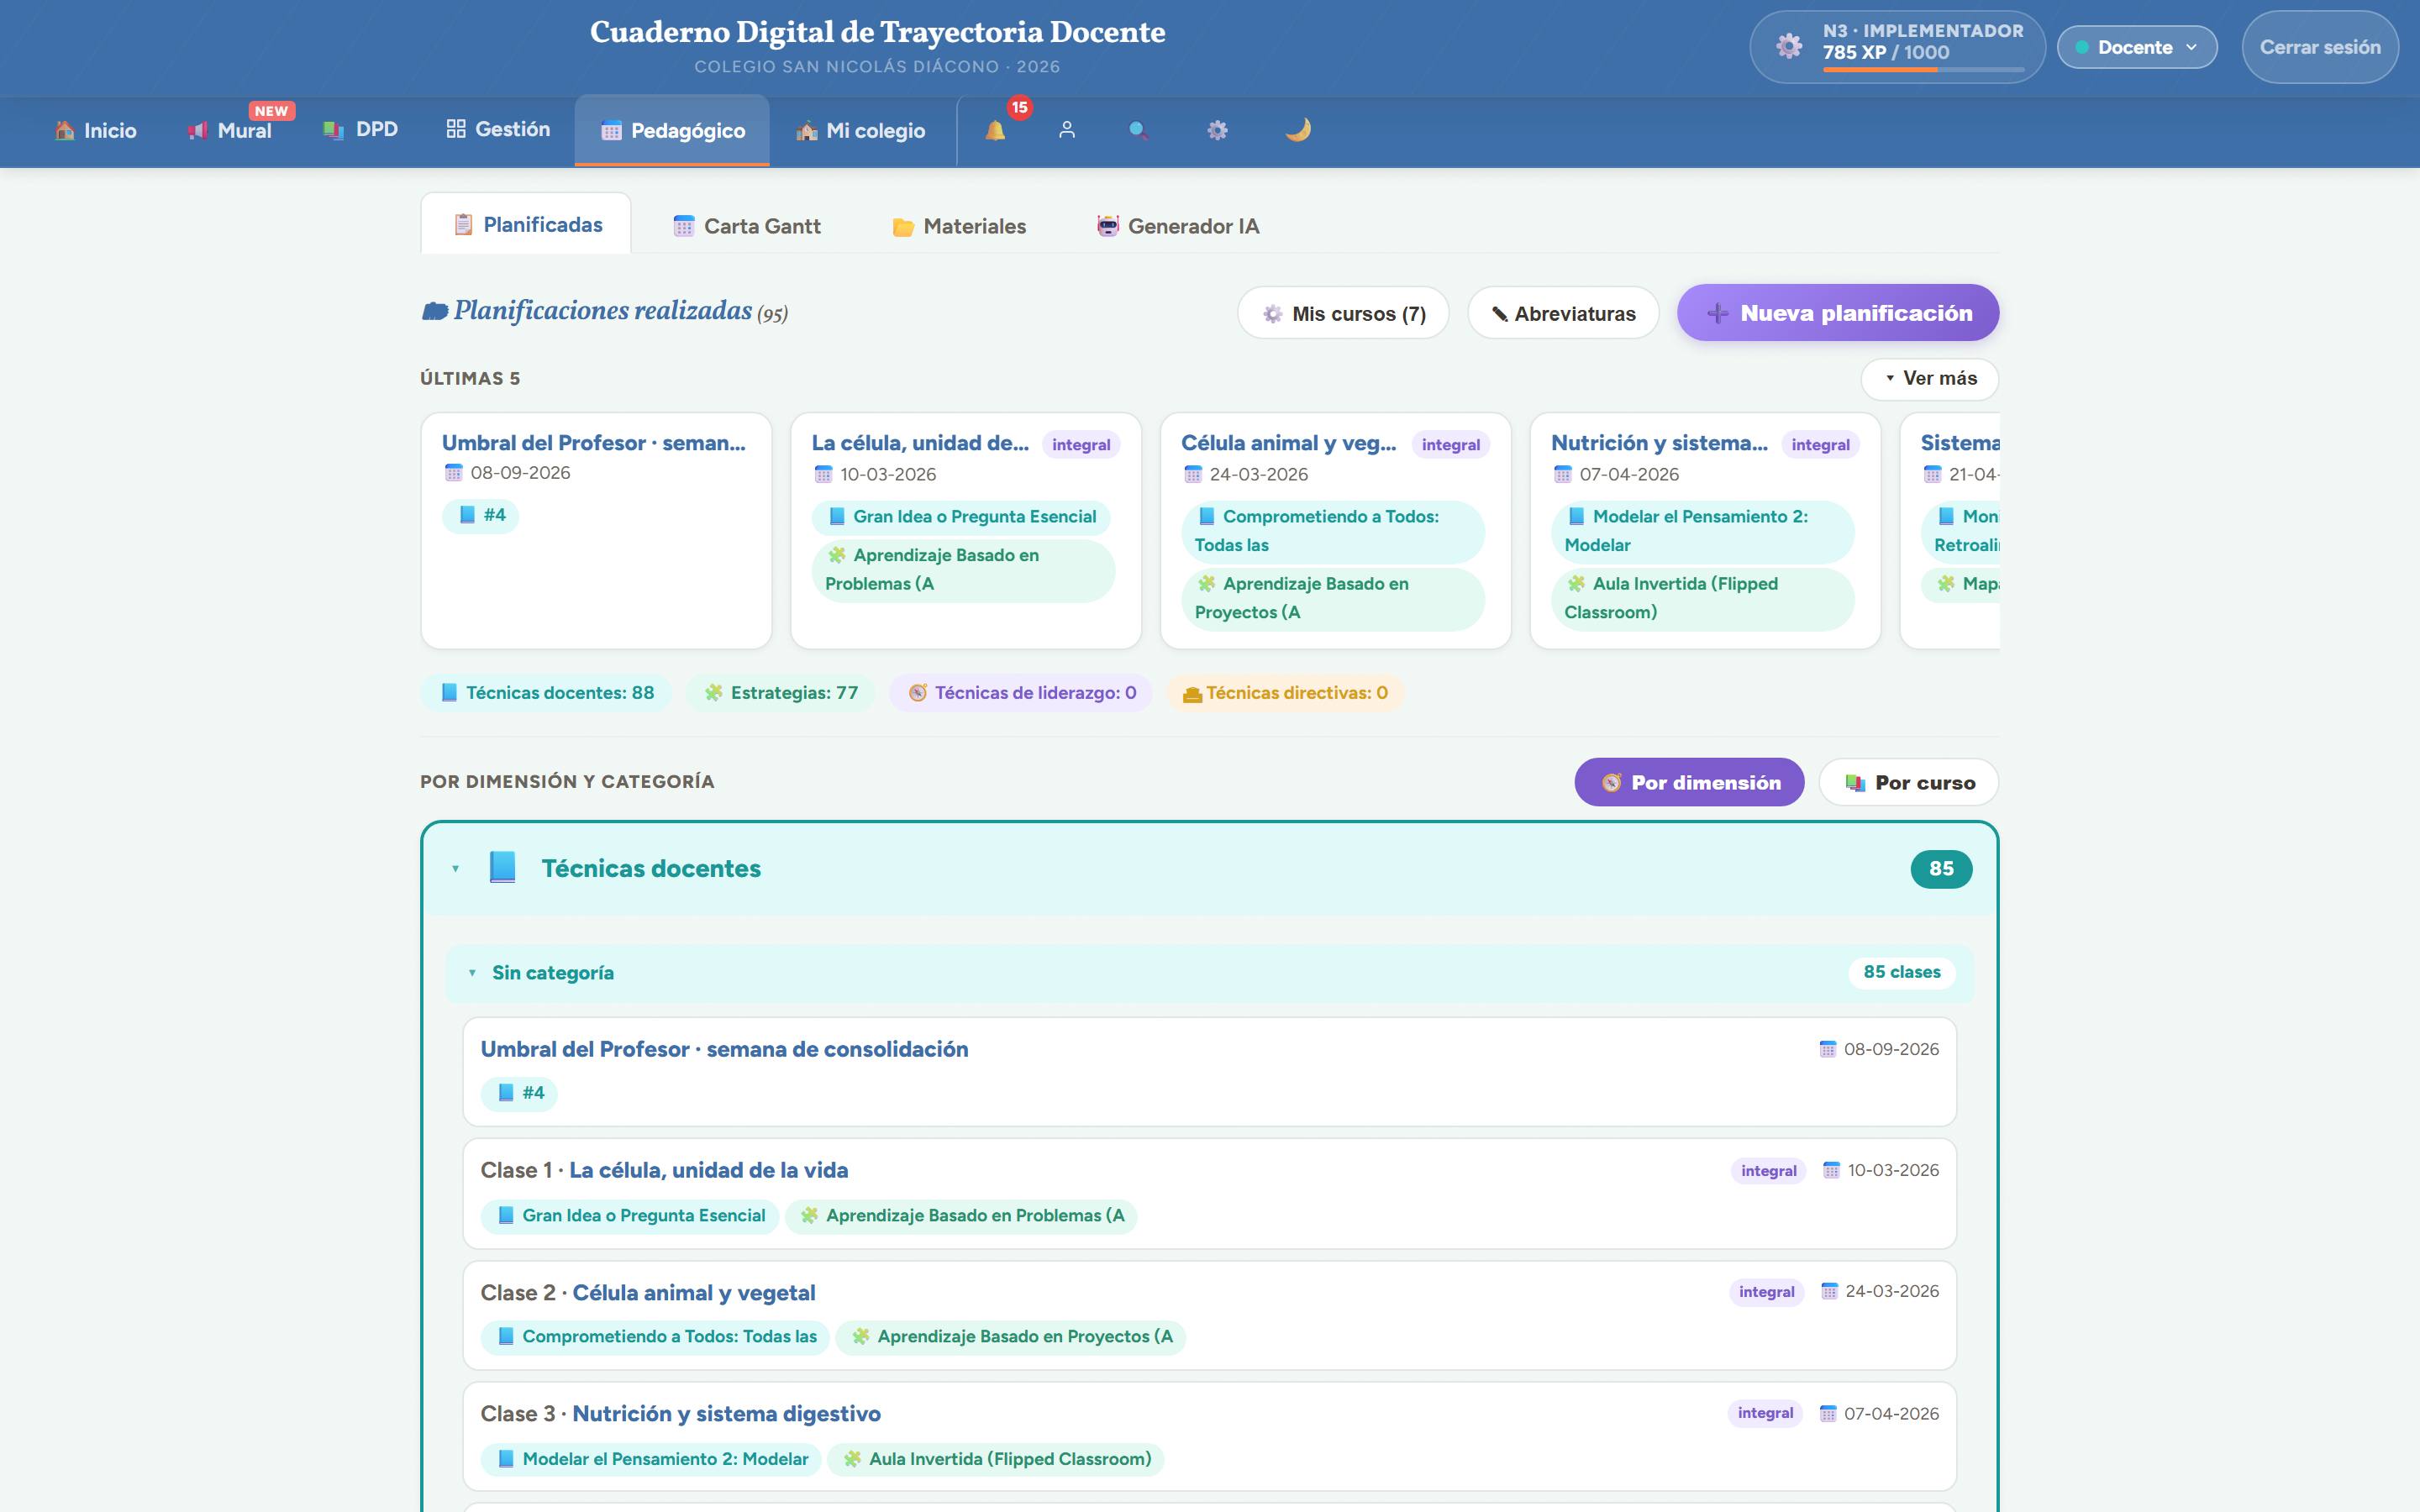Click compass icon in Por dimensión button
The image size is (2420, 1512).
[x=1612, y=783]
